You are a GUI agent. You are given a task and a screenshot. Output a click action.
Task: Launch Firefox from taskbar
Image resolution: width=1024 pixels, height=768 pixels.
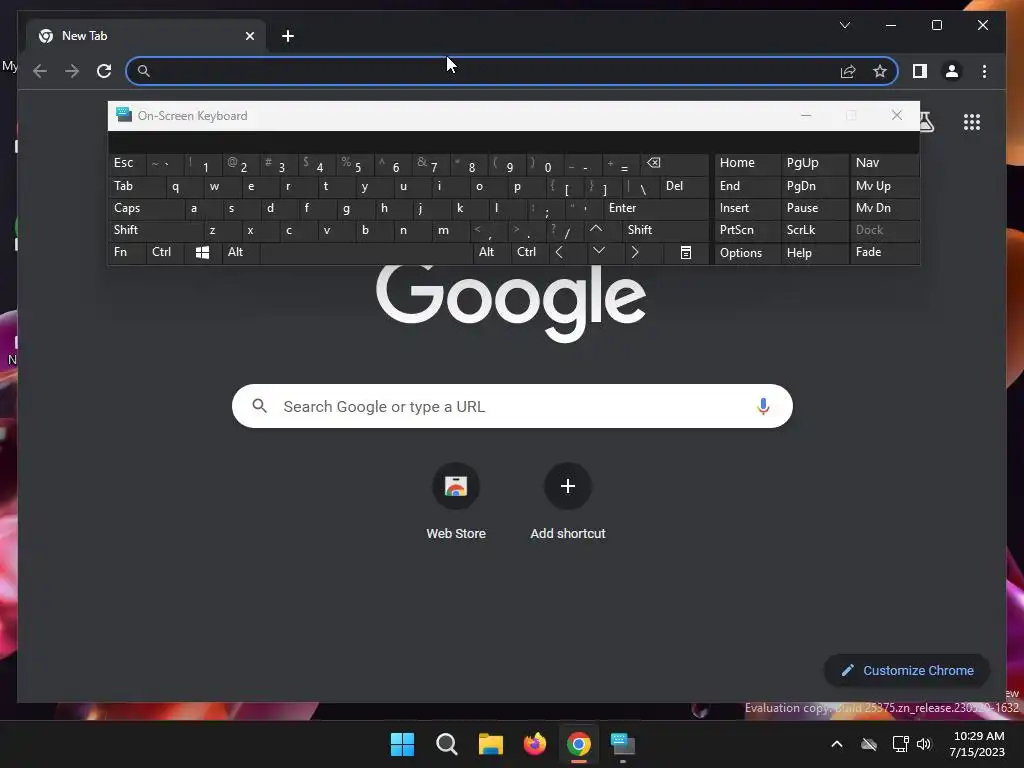coord(535,744)
